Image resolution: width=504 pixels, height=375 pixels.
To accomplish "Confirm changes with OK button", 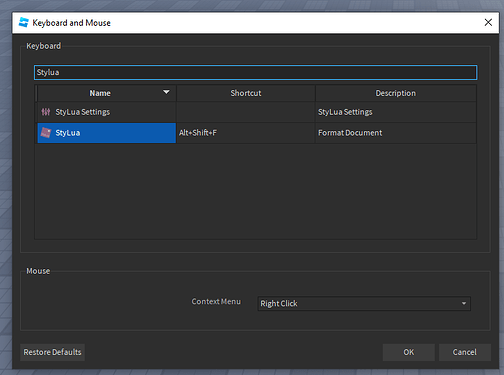I will 409,352.
